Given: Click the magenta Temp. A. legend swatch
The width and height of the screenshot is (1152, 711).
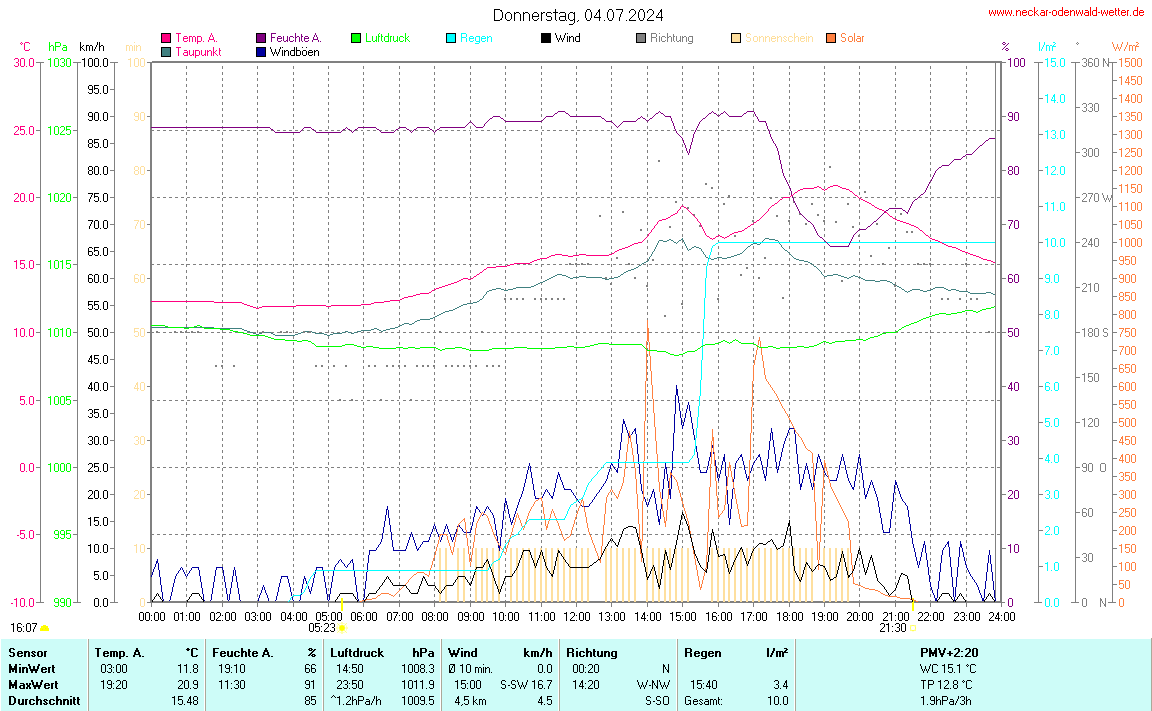Looking at the screenshot, I should coord(166,38).
